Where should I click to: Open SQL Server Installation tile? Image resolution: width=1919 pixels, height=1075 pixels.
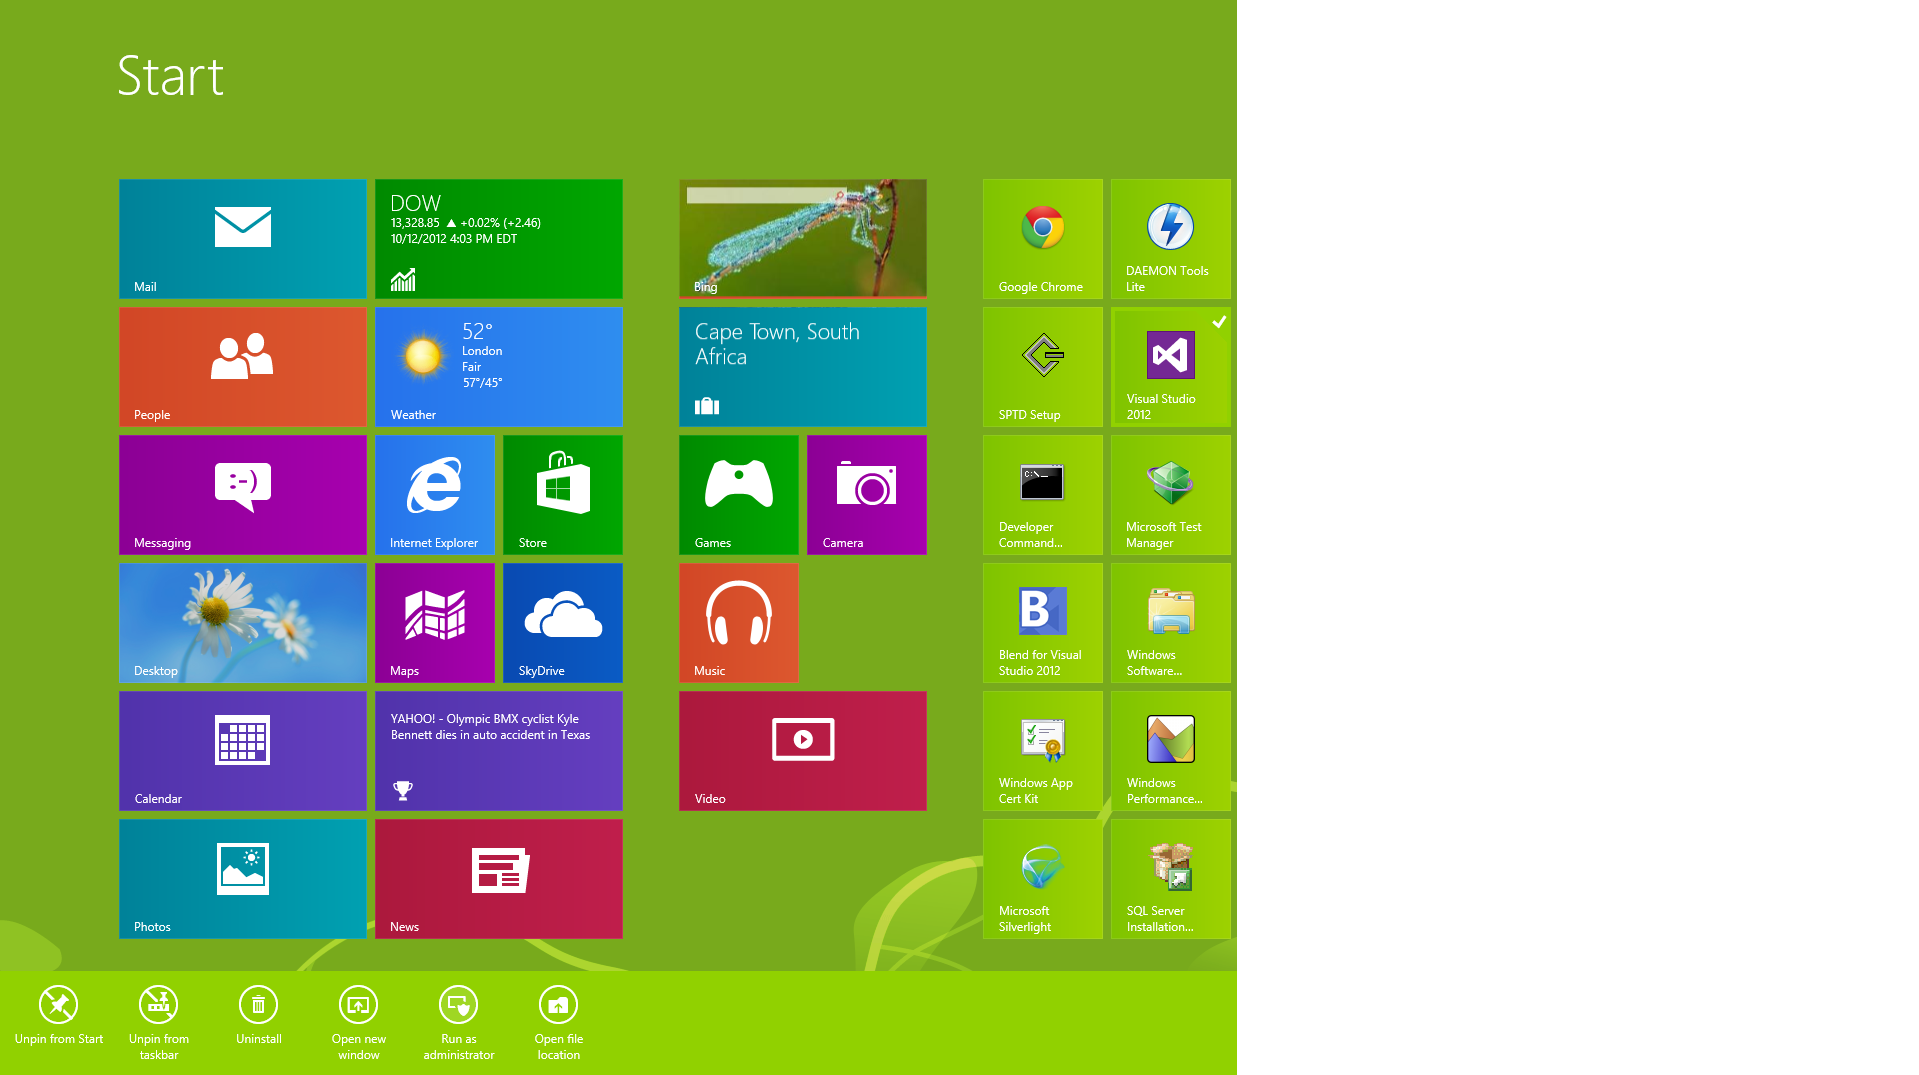tap(1171, 879)
